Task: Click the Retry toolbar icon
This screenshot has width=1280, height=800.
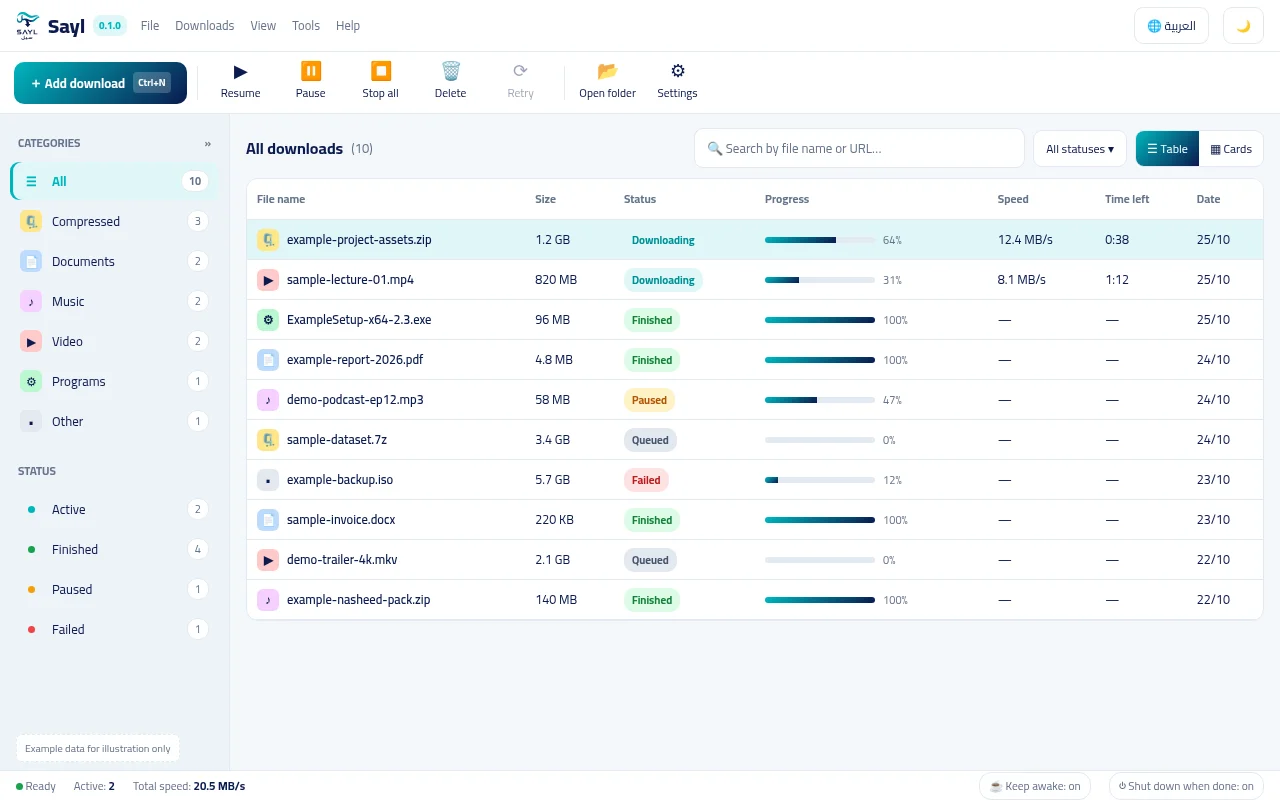Action: (x=520, y=71)
